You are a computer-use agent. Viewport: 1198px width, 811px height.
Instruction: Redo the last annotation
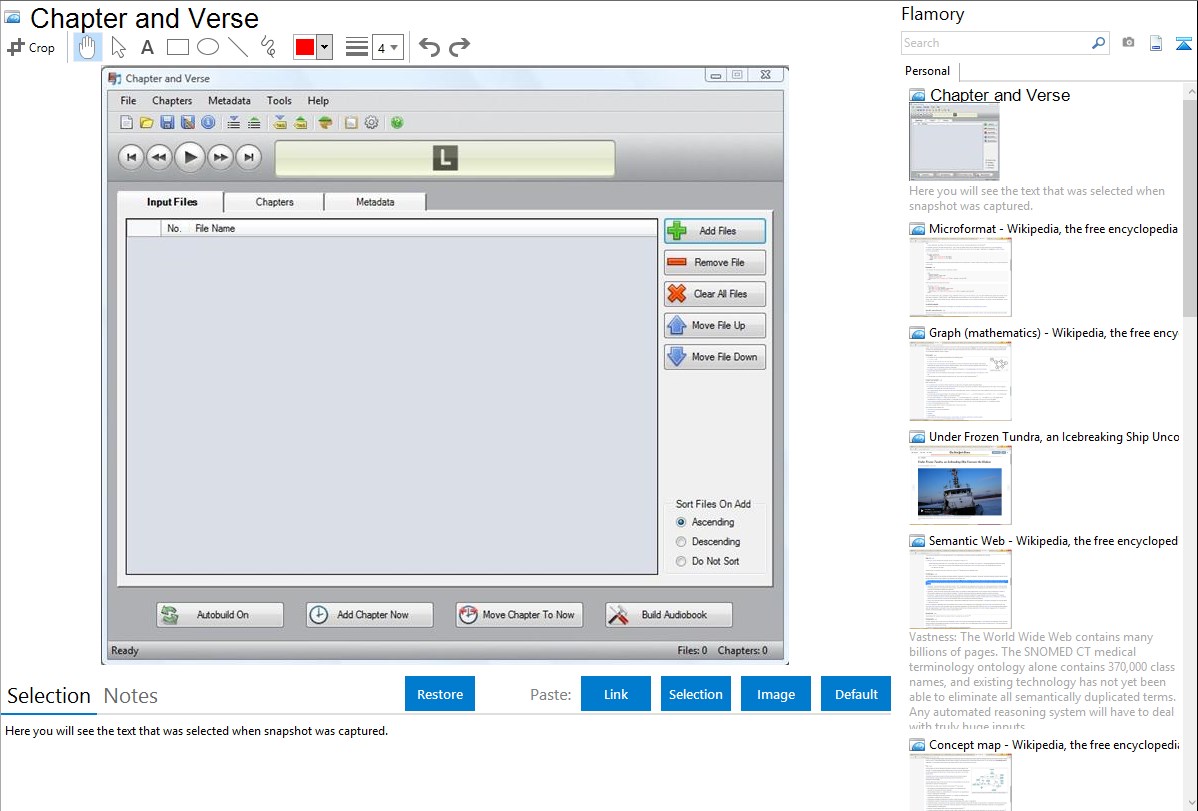coord(459,47)
